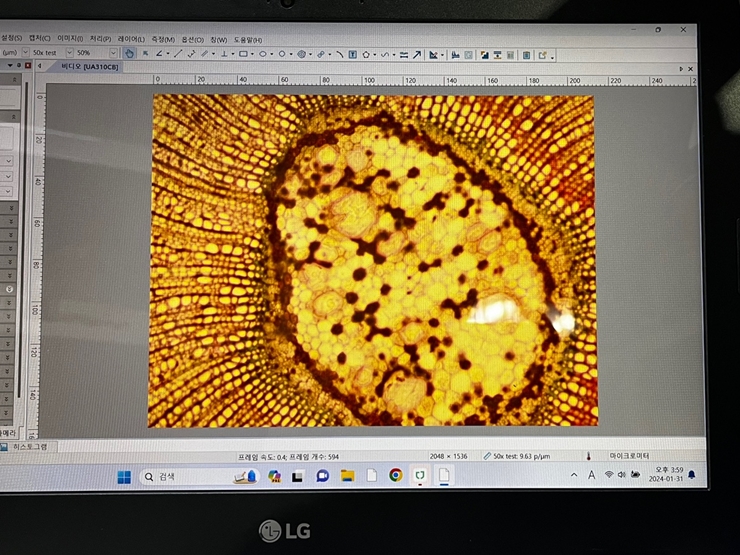Open the 측정(M) menu
Screen dimensions: 740x555
[162, 40]
